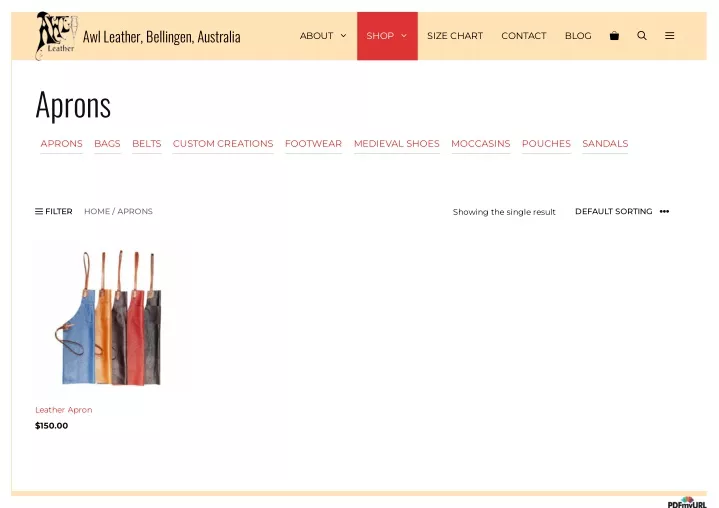Open the hamburger menu icon in header
The image size is (719, 508).
pyautogui.click(x=669, y=36)
